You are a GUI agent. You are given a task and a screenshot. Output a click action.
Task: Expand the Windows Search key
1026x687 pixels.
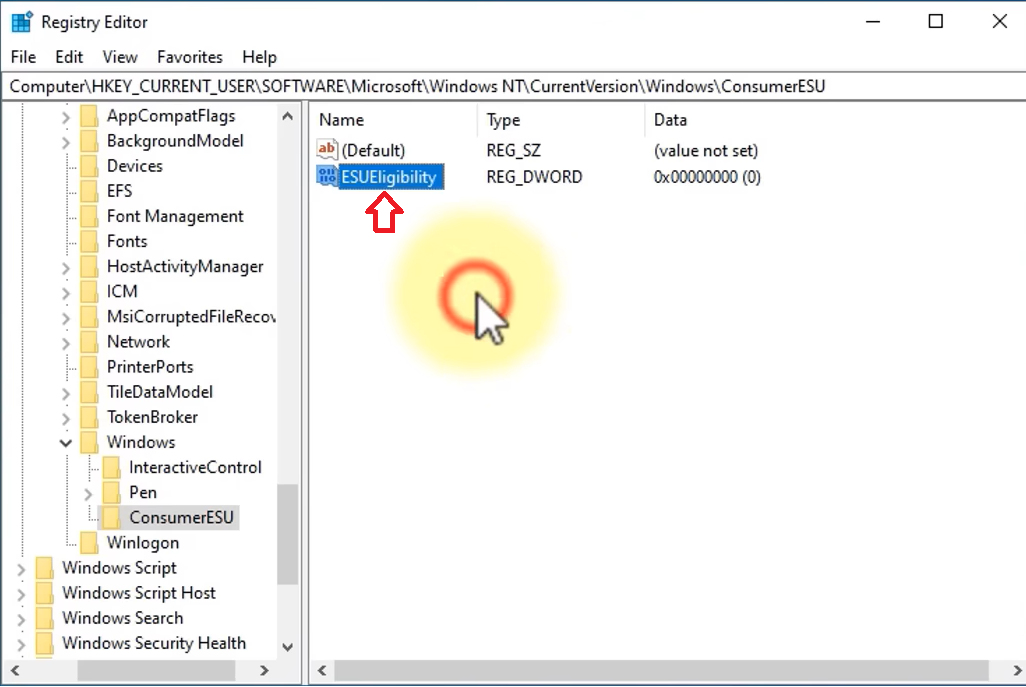pyautogui.click(x=22, y=618)
